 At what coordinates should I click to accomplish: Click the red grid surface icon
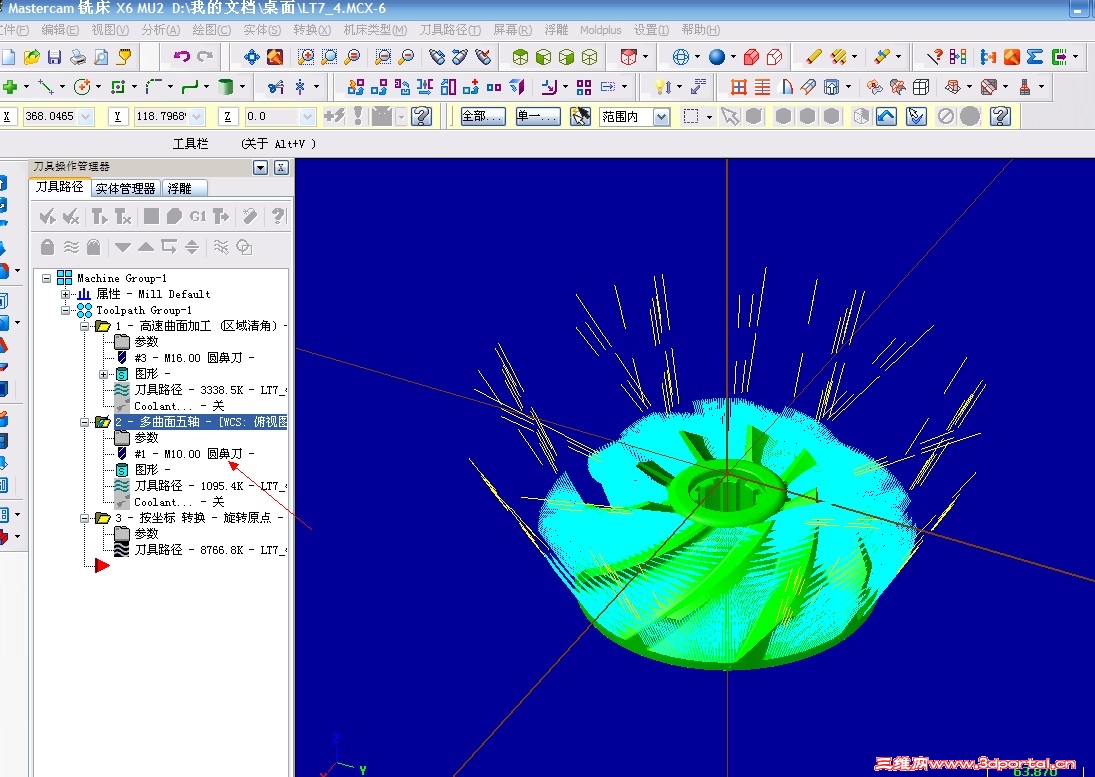739,87
